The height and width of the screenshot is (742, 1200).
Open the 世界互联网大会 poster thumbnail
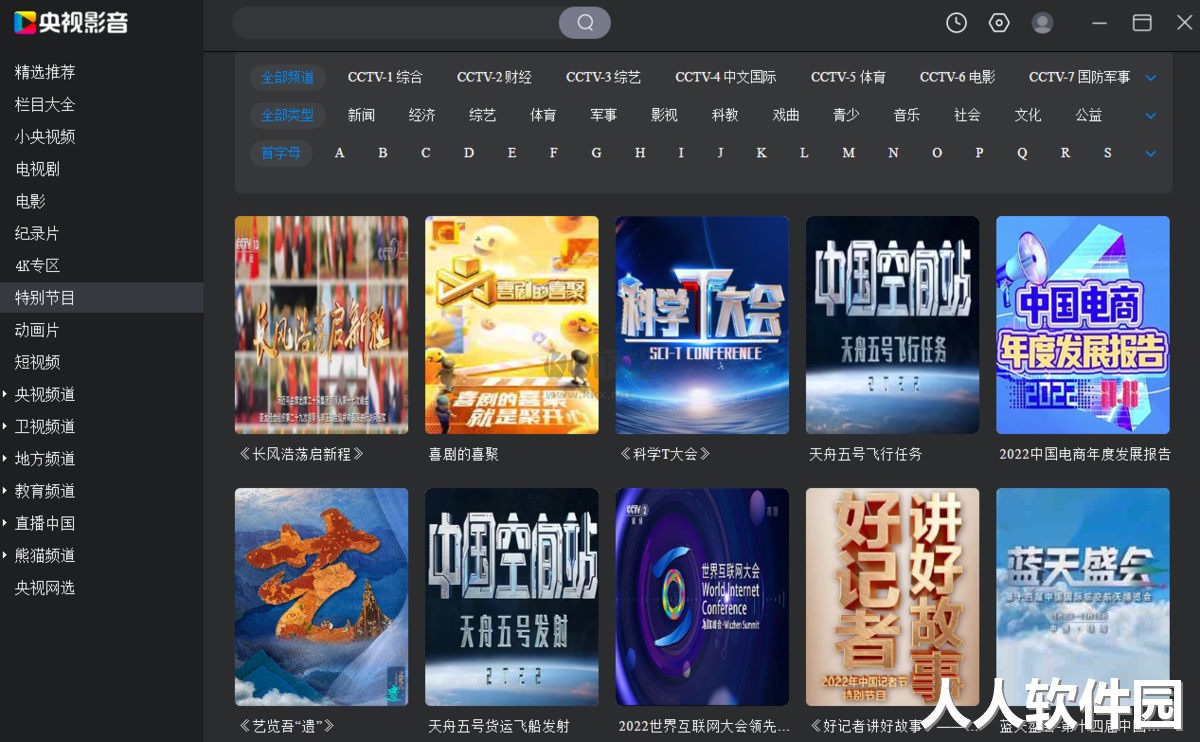(702, 597)
